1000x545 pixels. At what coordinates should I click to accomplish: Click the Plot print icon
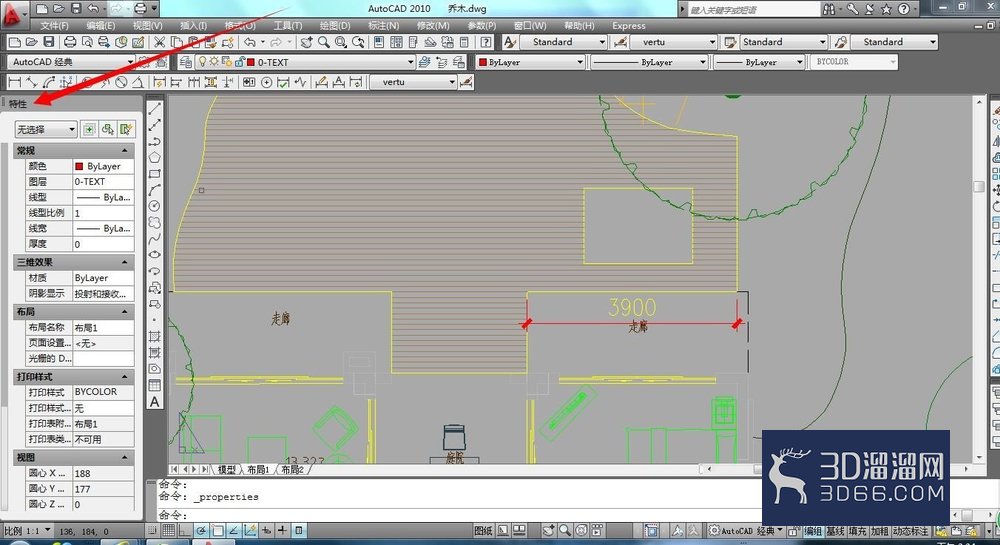point(70,42)
